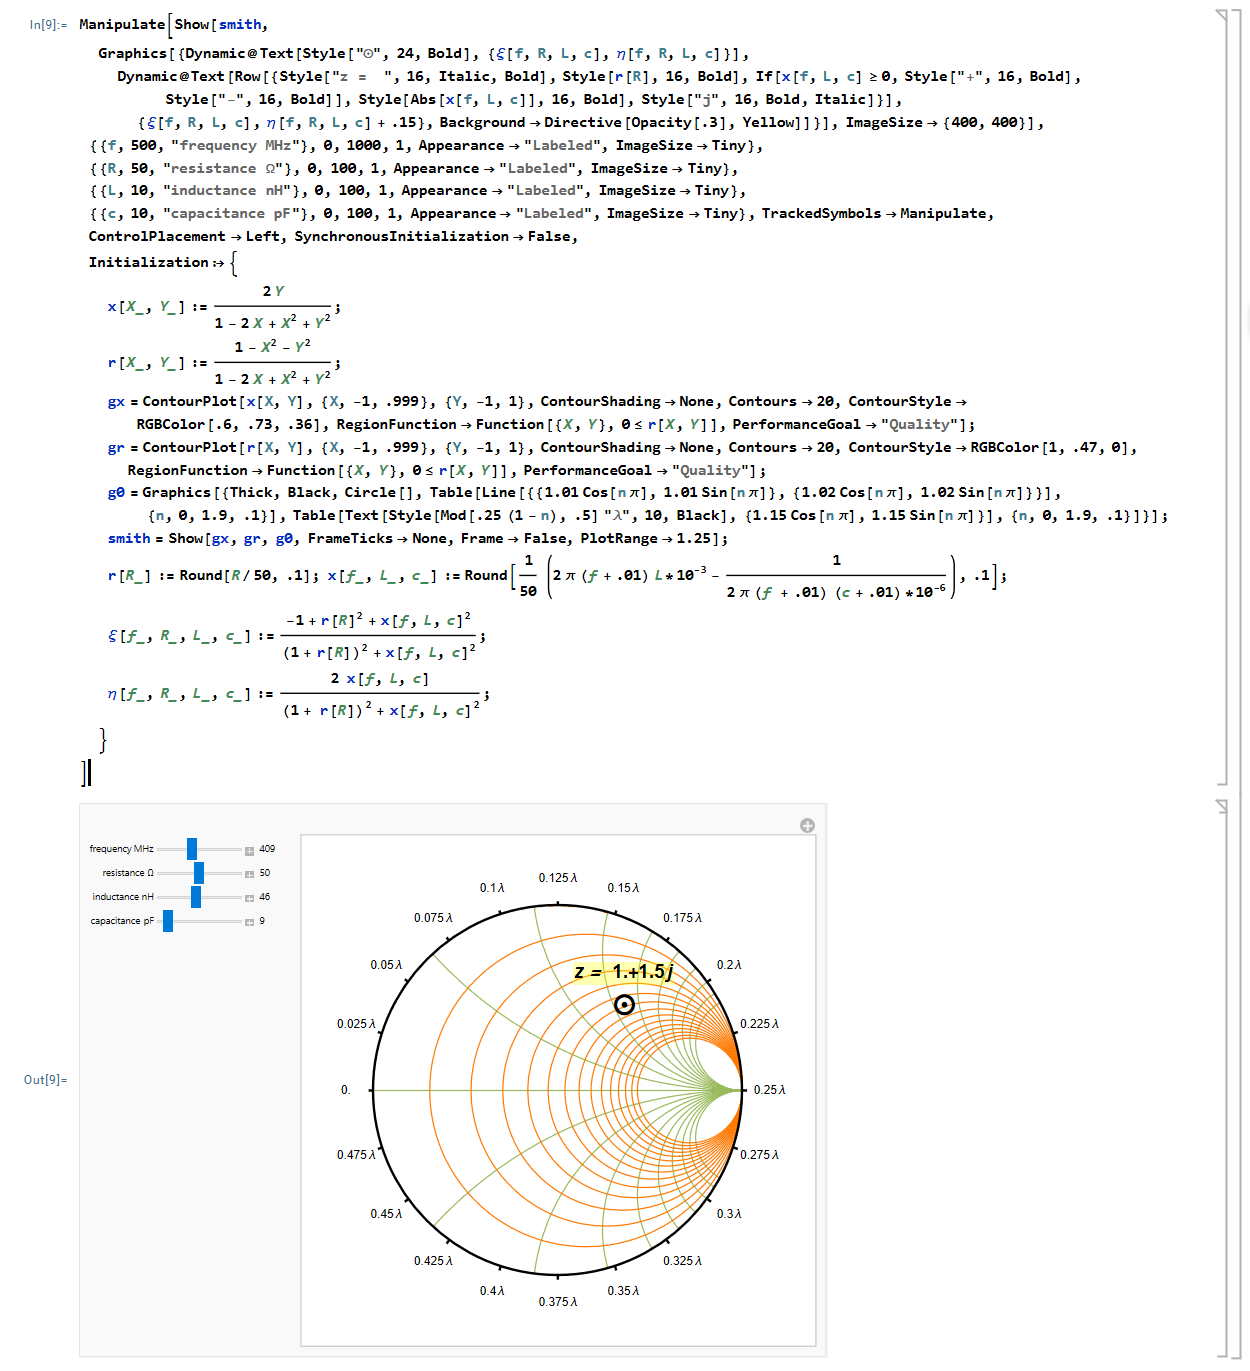Image resolution: width=1250 pixels, height=1371 pixels.
Task: Click 'Background' option in the code
Action: [x=482, y=123]
